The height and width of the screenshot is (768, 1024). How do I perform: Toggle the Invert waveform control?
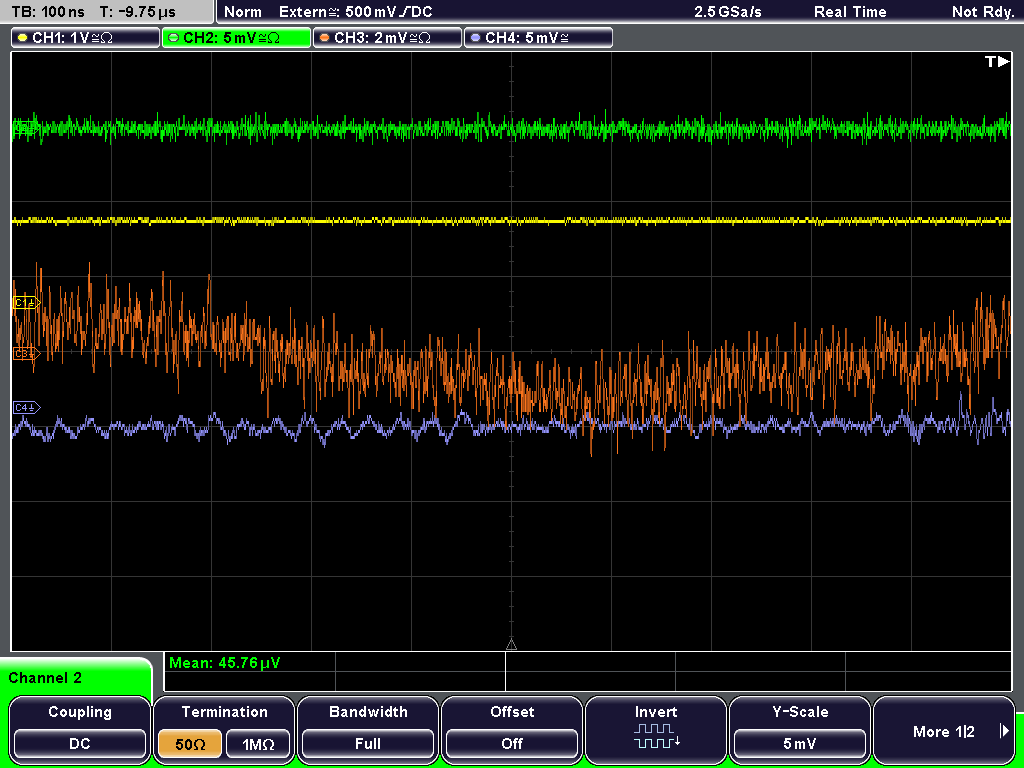click(656, 730)
